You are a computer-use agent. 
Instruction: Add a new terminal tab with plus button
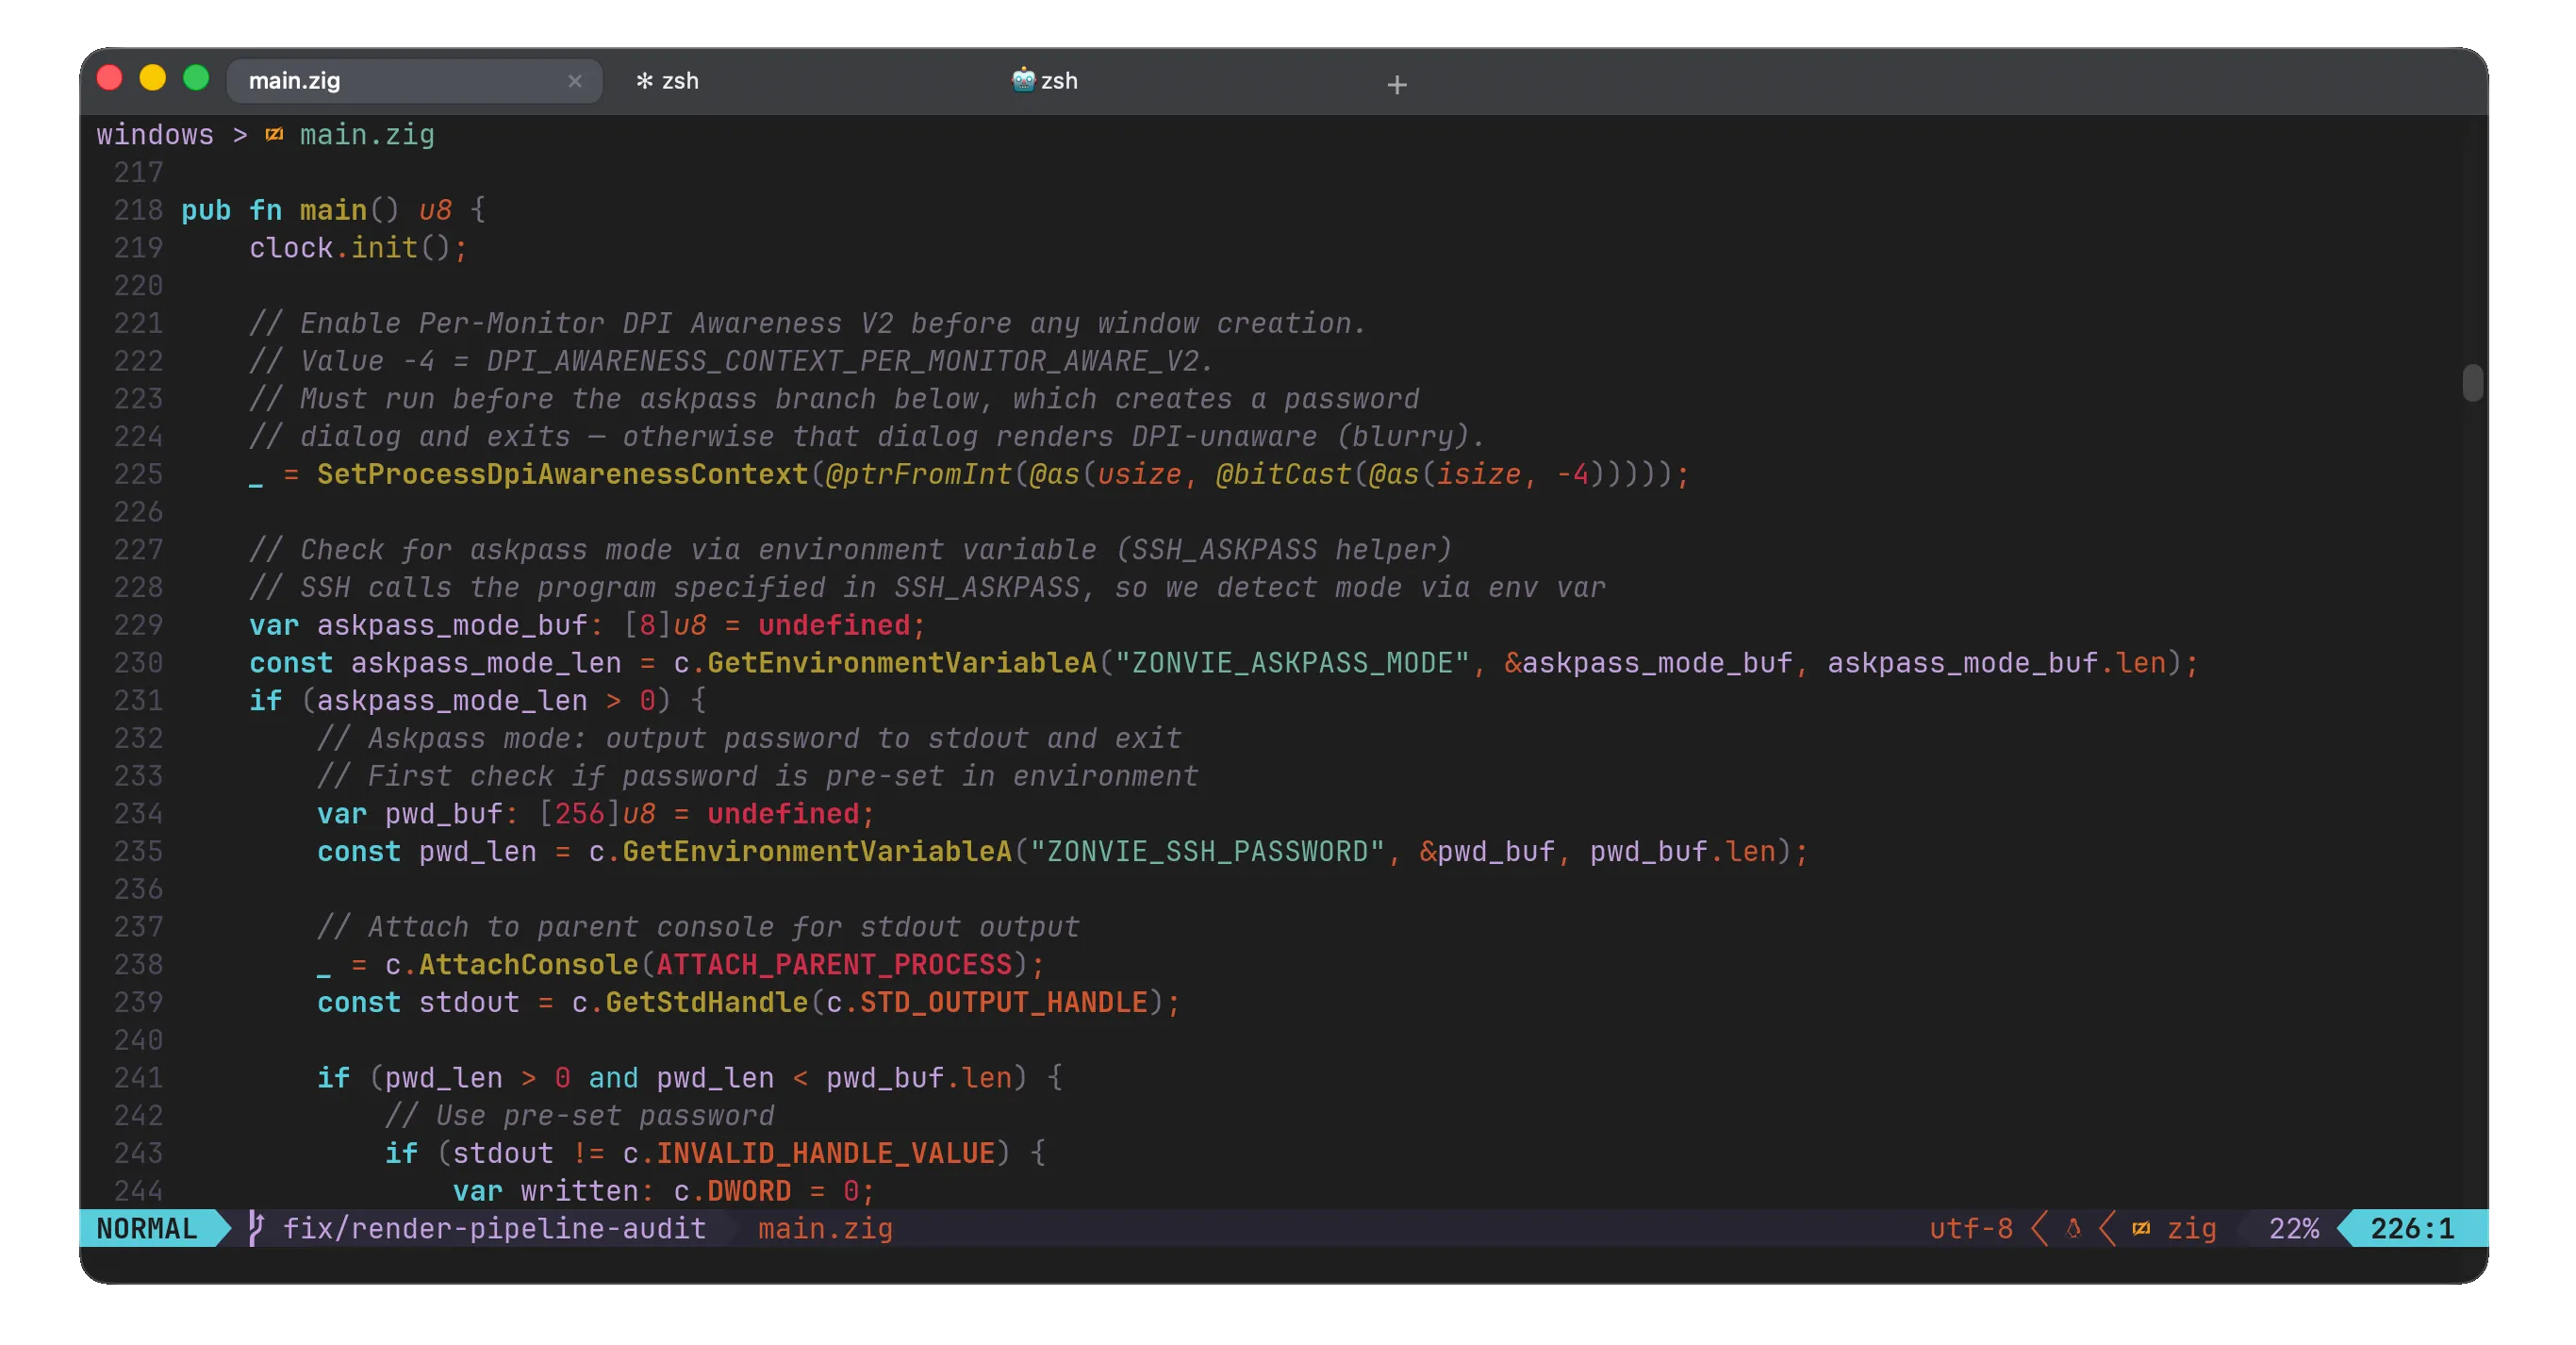(x=1396, y=85)
